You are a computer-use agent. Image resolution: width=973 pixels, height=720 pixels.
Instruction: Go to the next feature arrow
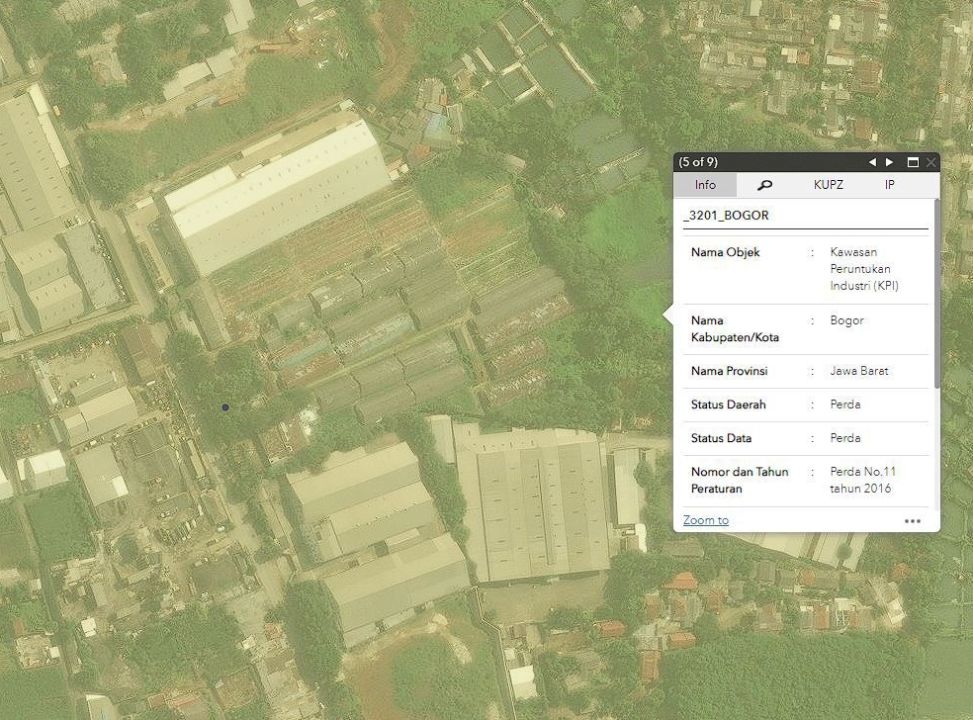click(889, 162)
